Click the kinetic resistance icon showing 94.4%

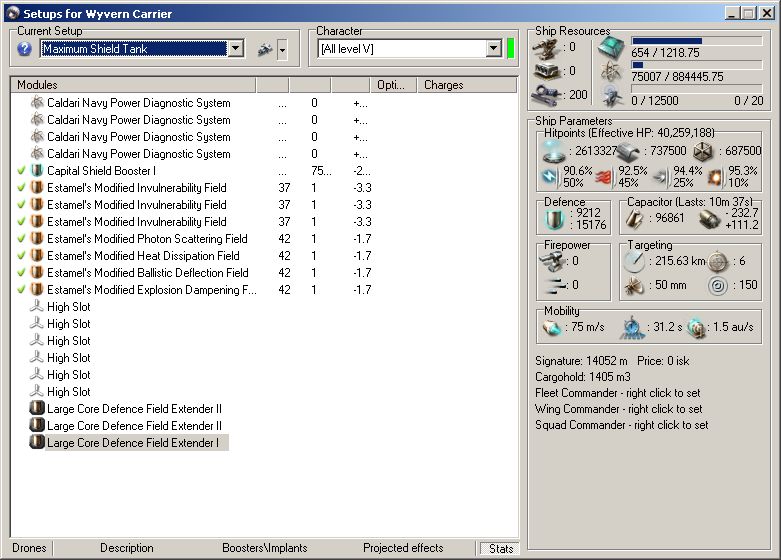[661, 177]
